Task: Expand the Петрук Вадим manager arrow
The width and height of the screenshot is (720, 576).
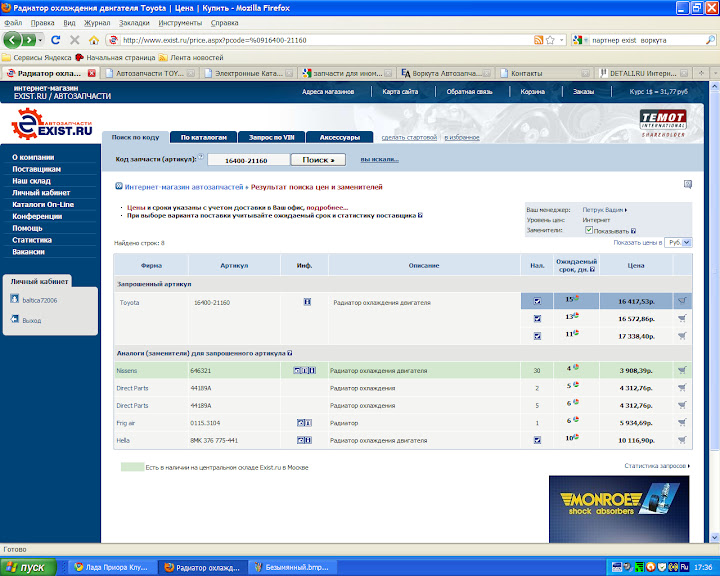Action: 626,210
